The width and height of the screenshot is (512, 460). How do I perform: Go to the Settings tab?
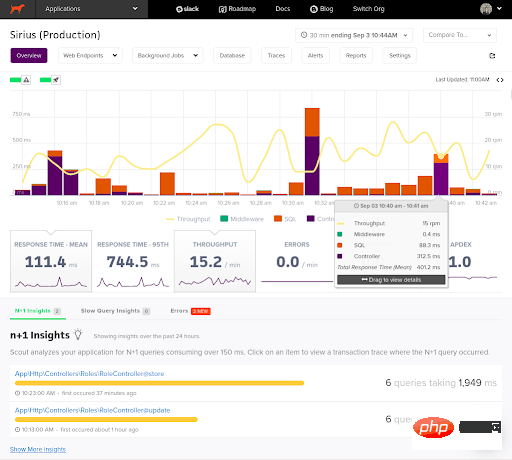tap(400, 56)
